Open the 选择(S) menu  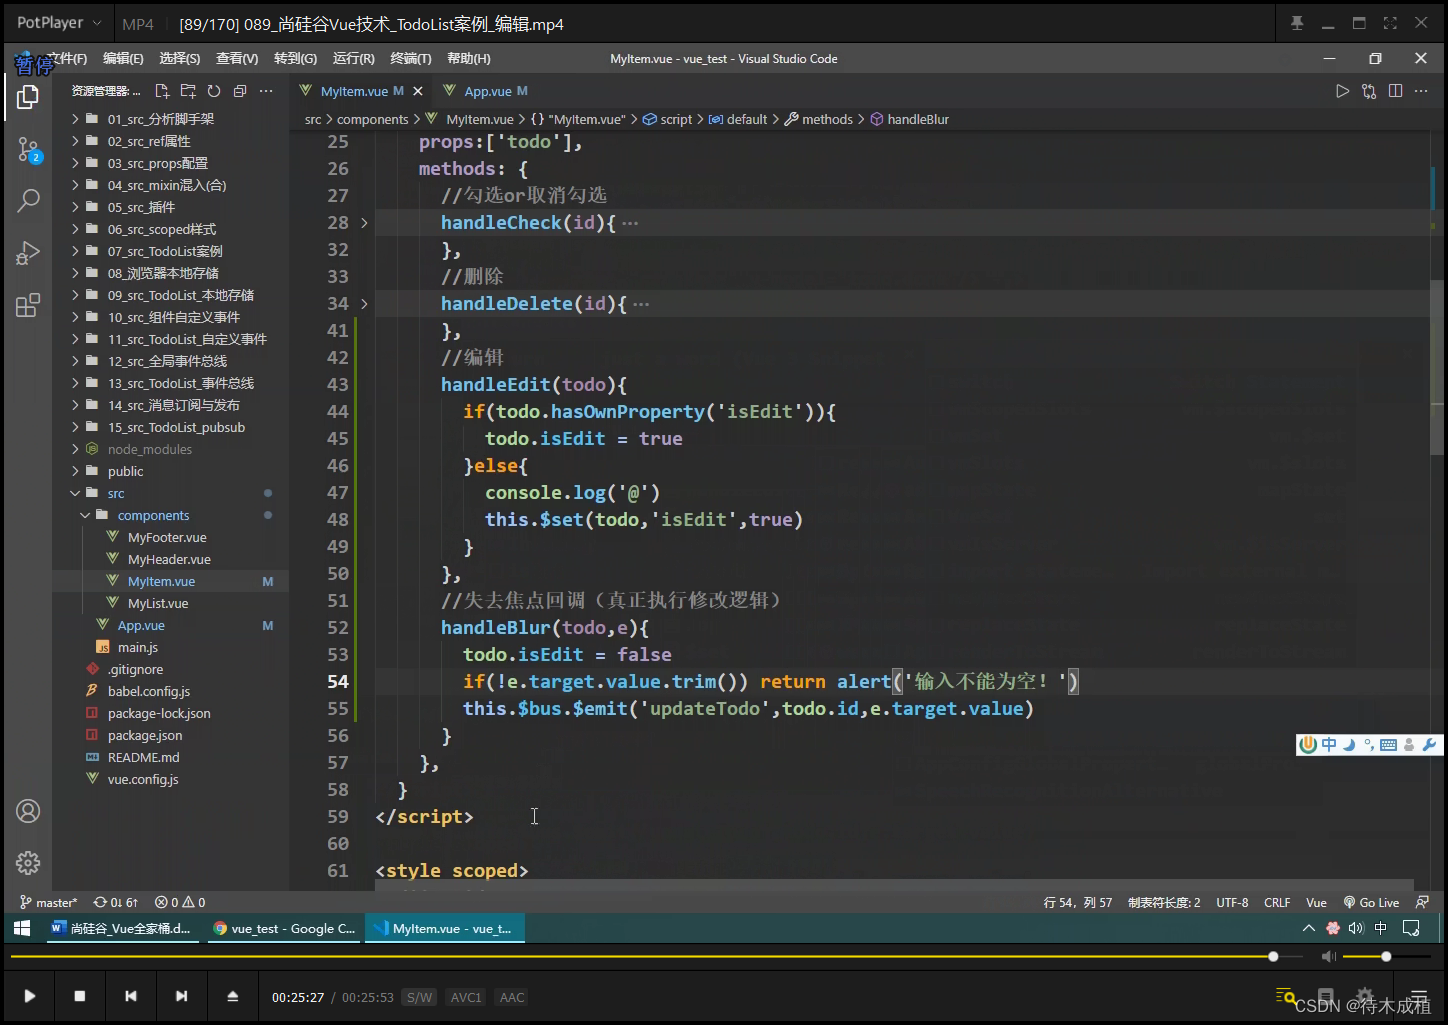point(180,59)
